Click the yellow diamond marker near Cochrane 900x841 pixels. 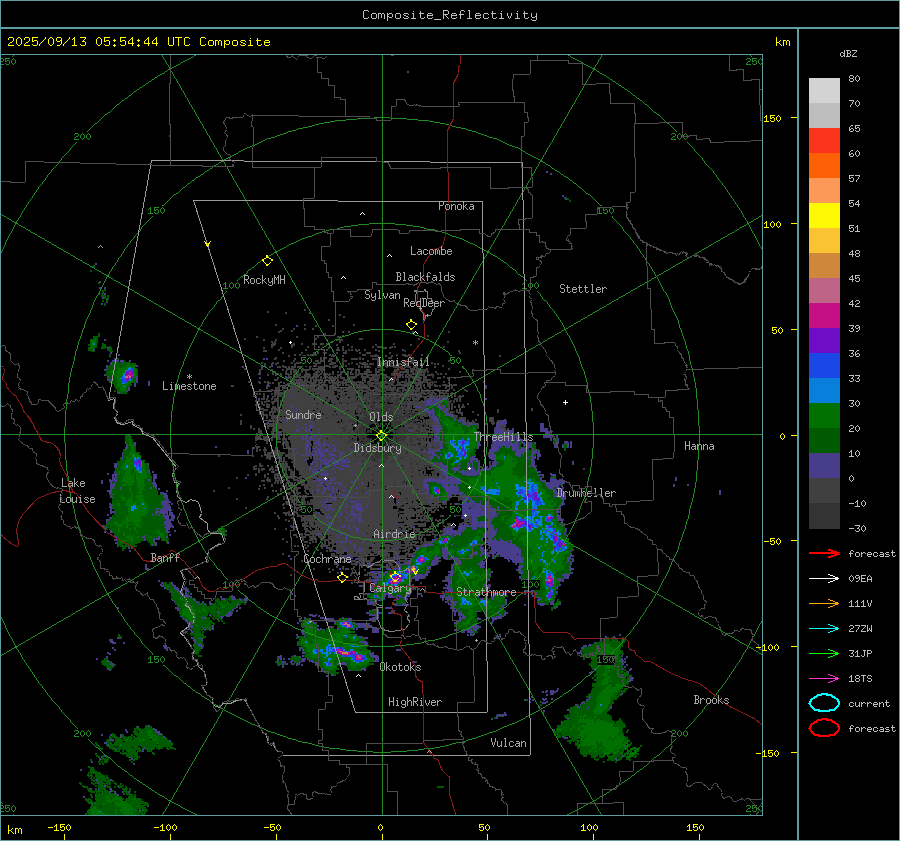[x=343, y=578]
